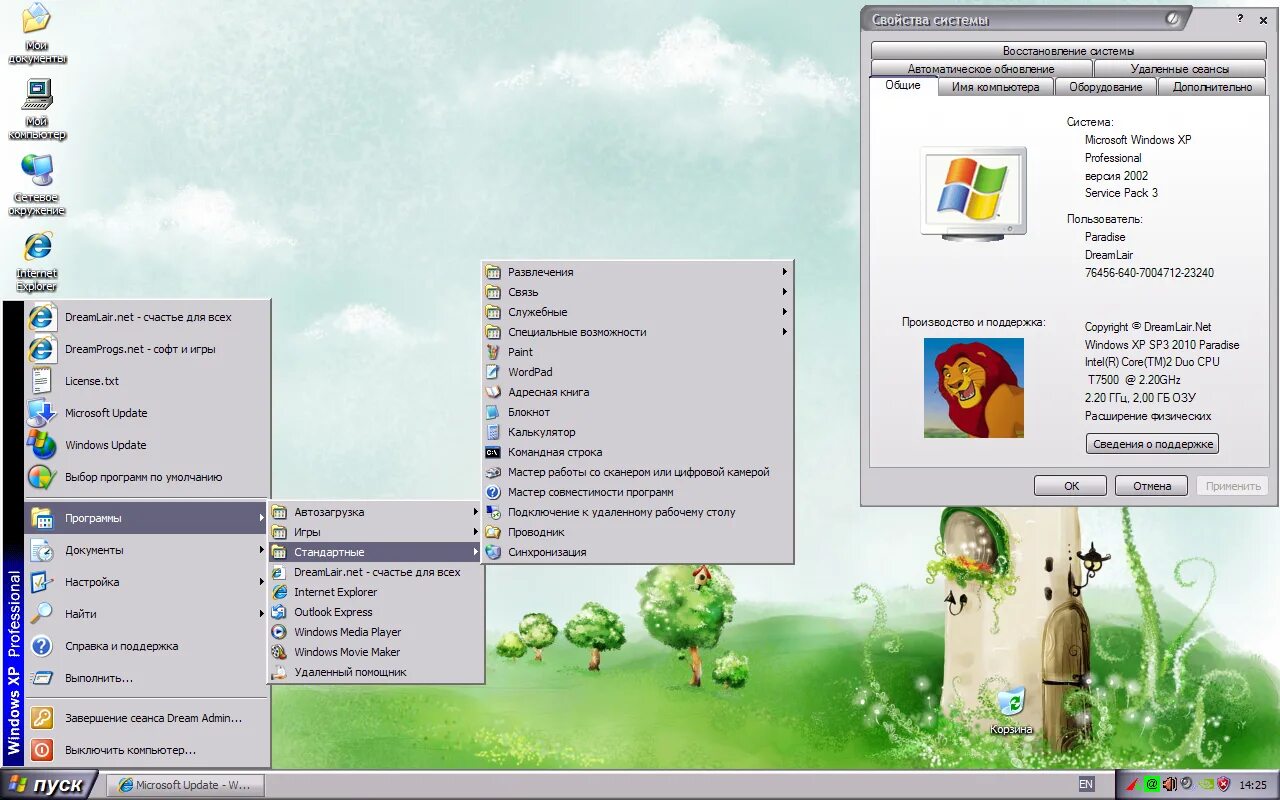1280x800 pixels.
Task: Select the Microsoft Update taskbar entry
Action: (x=185, y=785)
